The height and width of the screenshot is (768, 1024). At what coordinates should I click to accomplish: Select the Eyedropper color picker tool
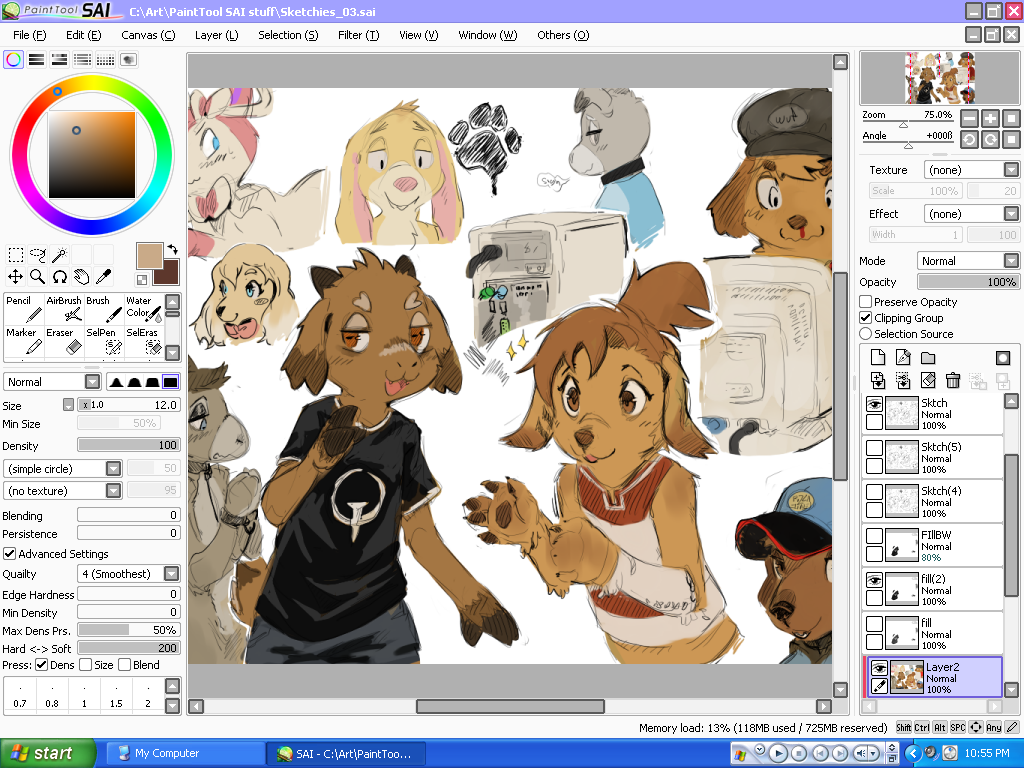[x=103, y=277]
